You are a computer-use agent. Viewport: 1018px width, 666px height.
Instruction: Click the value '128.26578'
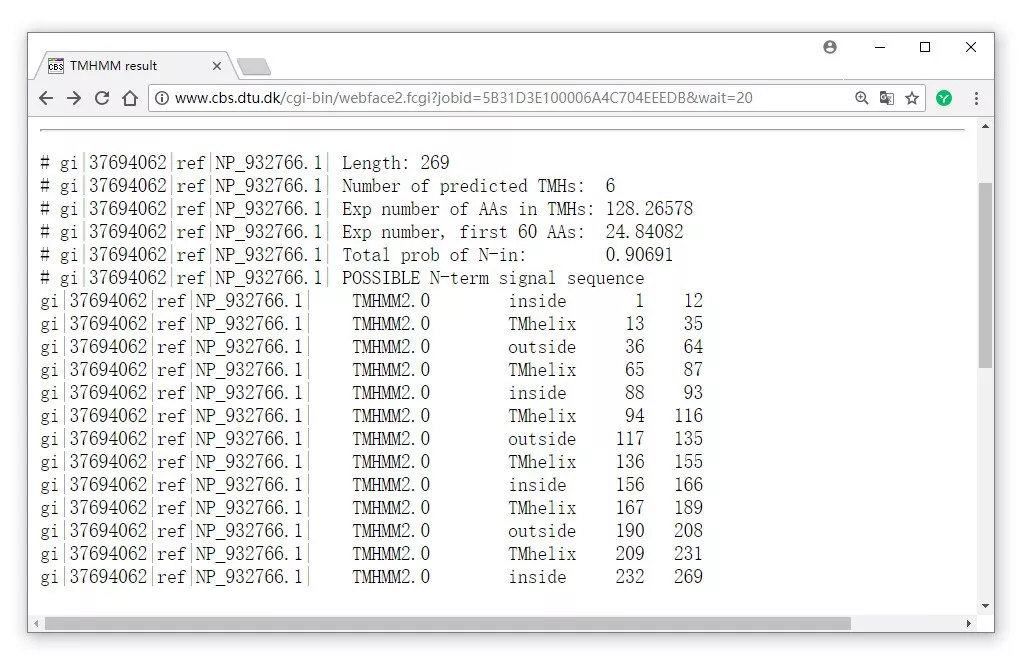coord(649,209)
